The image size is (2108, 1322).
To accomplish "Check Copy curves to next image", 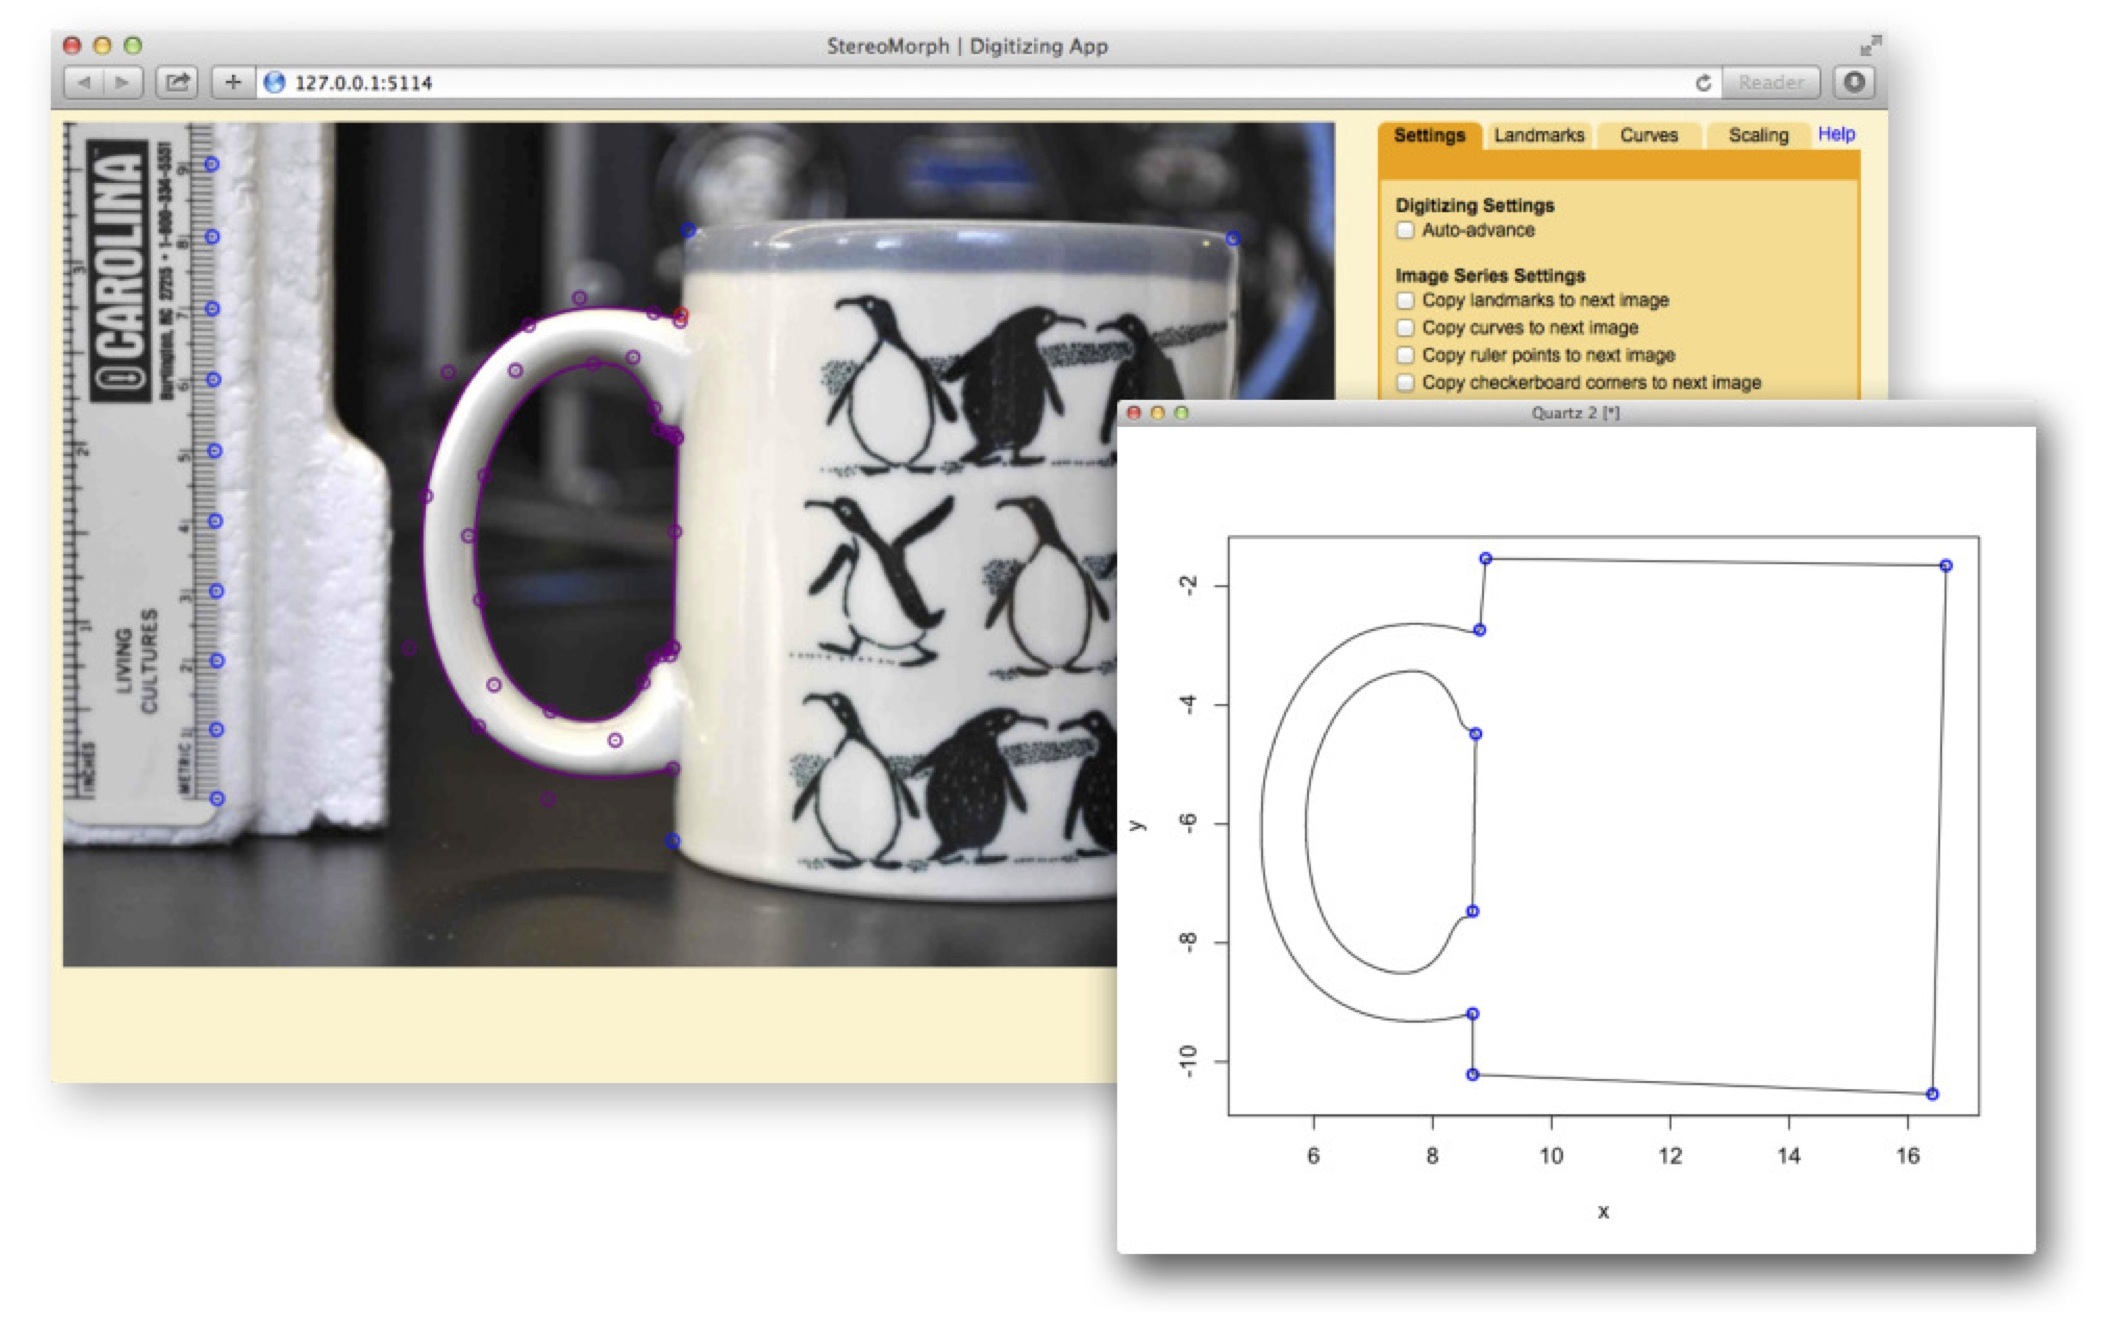I will (1405, 328).
